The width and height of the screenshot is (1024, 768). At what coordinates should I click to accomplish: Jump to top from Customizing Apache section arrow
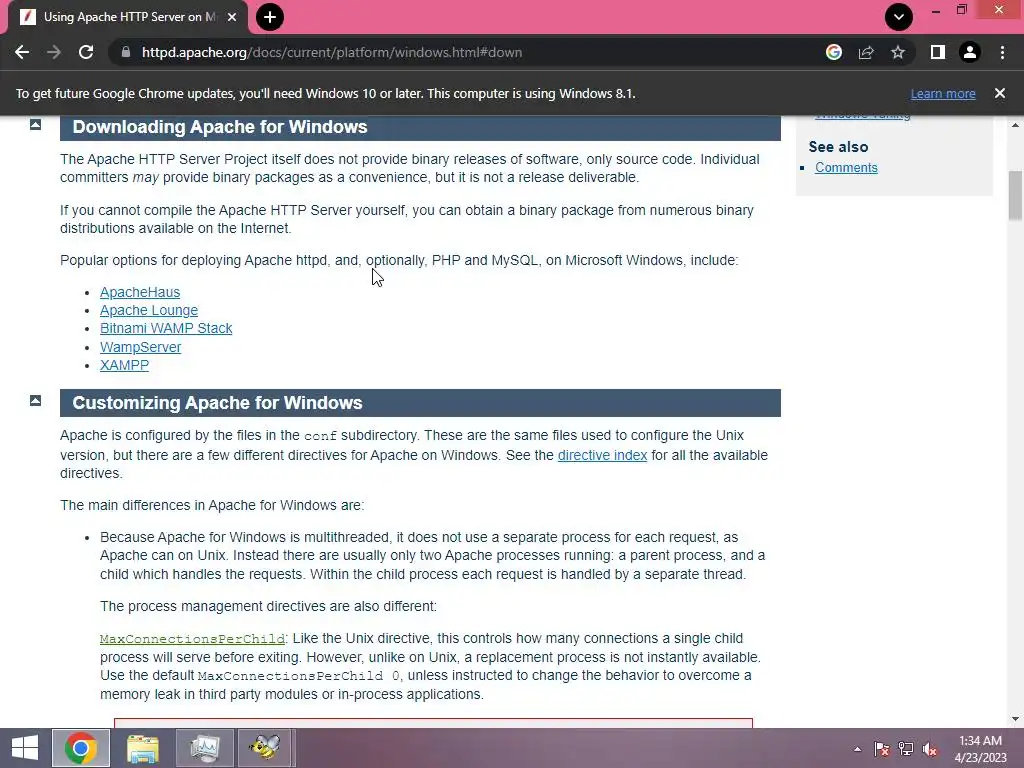(35, 400)
